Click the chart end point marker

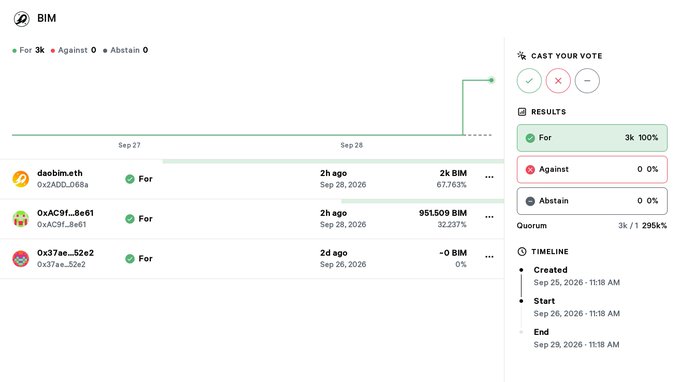point(491,80)
